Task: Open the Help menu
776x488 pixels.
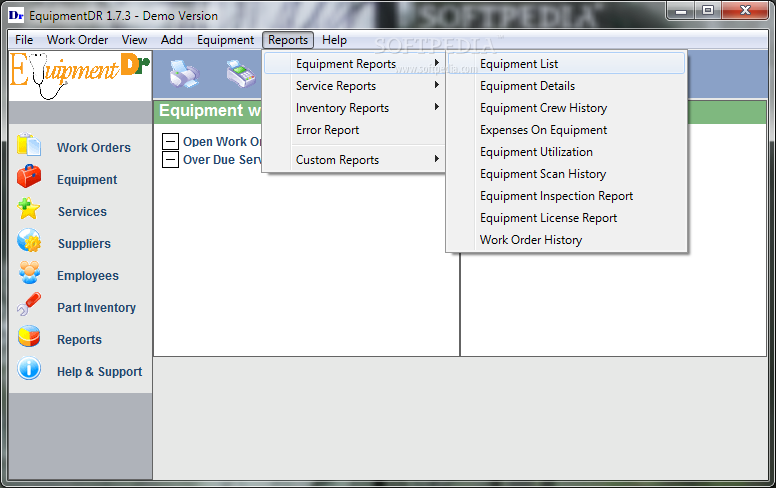Action: tap(335, 40)
